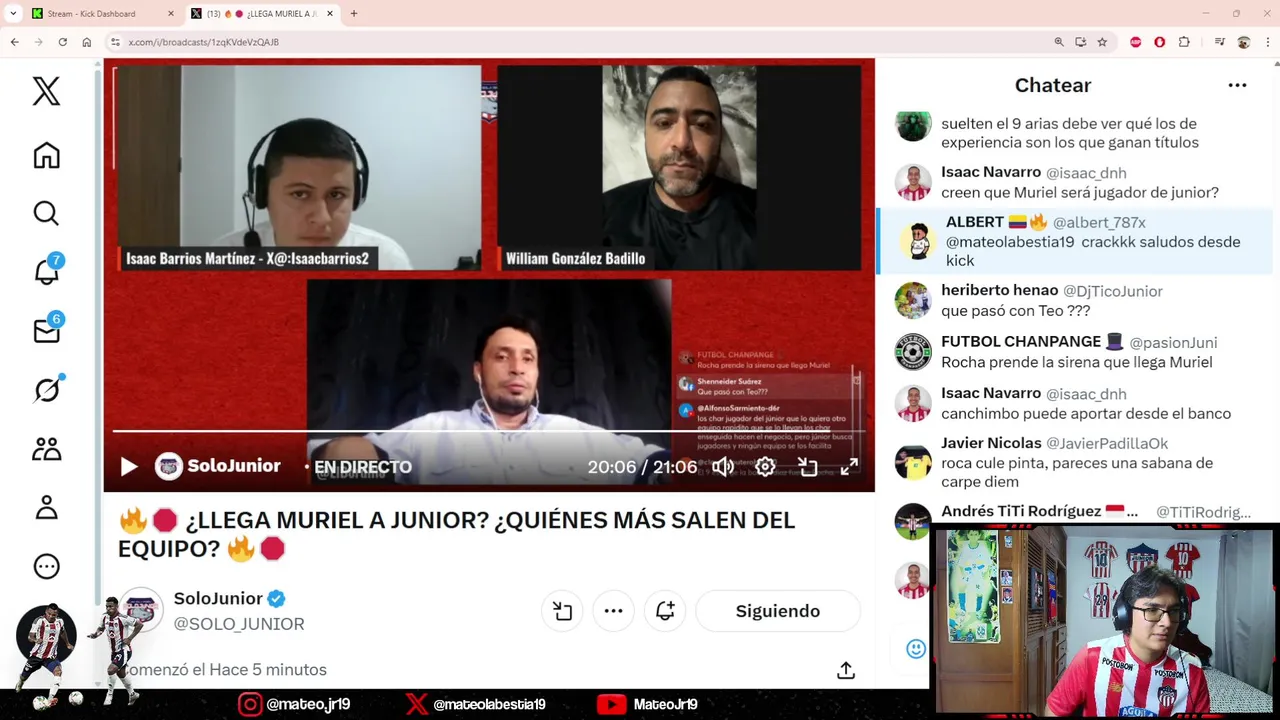Viewport: 1280px width, 720px height.
Task: Click the URL address bar
Action: [580, 42]
